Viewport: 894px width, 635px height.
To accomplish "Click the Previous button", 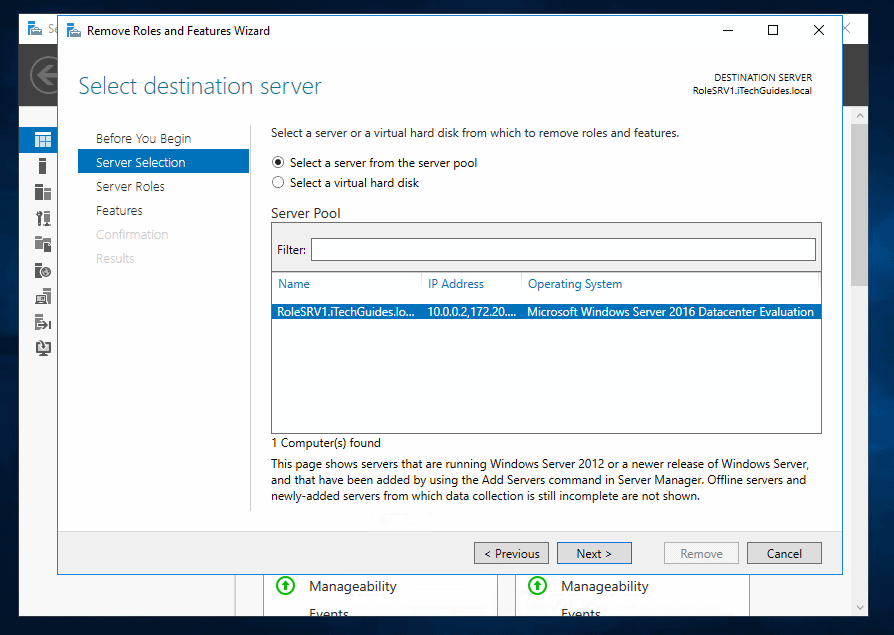I will (511, 552).
